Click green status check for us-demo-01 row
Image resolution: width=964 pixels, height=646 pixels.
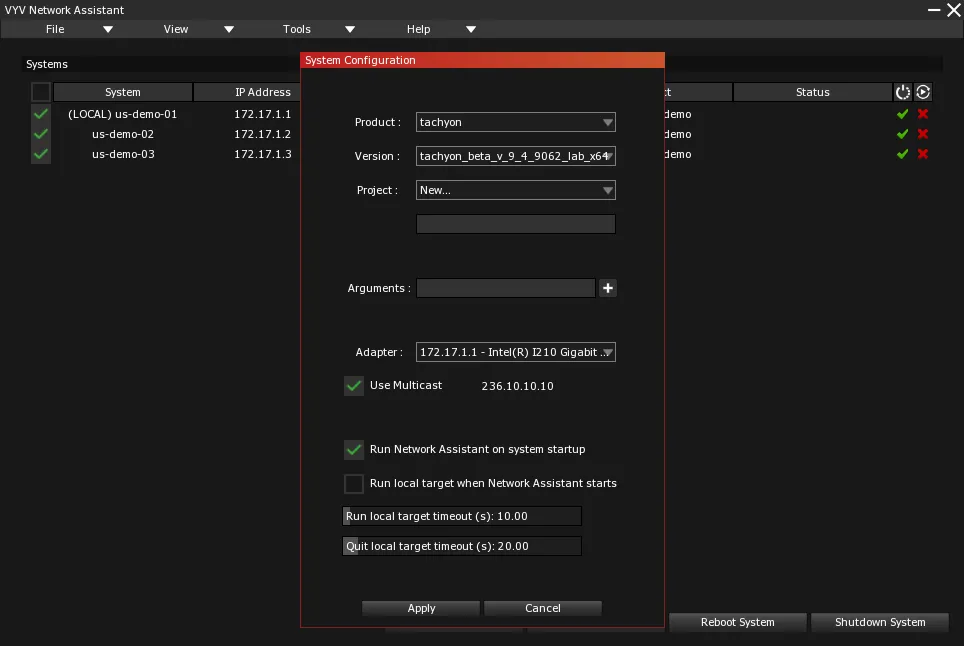[x=902, y=114]
